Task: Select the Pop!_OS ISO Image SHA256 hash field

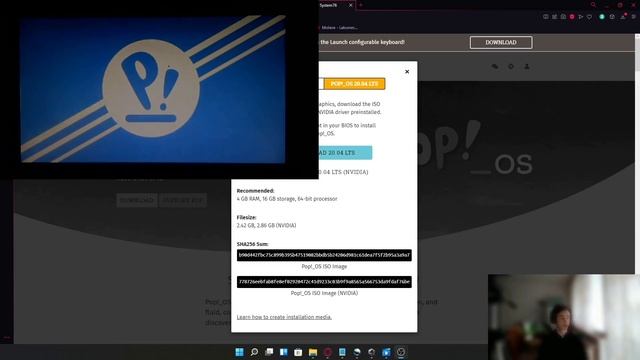Action: (x=324, y=255)
